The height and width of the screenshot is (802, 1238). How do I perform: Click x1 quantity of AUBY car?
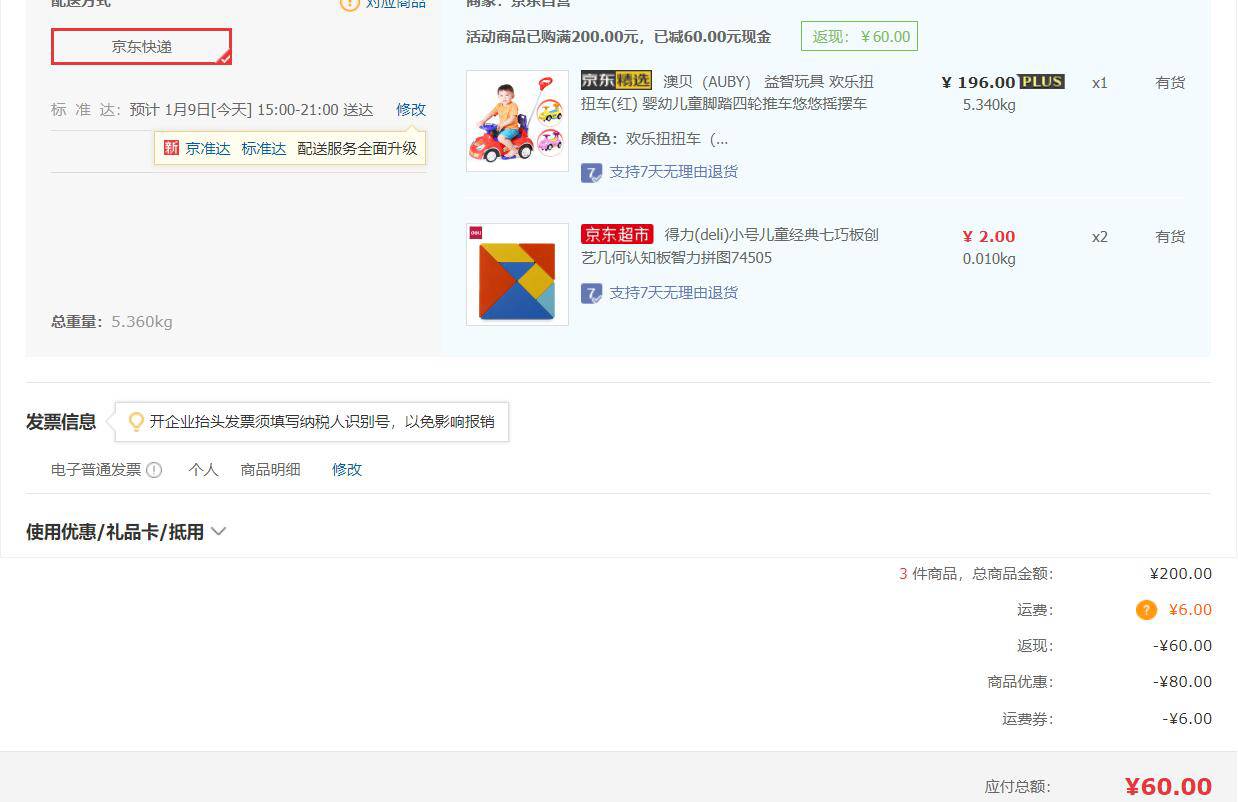(1100, 83)
